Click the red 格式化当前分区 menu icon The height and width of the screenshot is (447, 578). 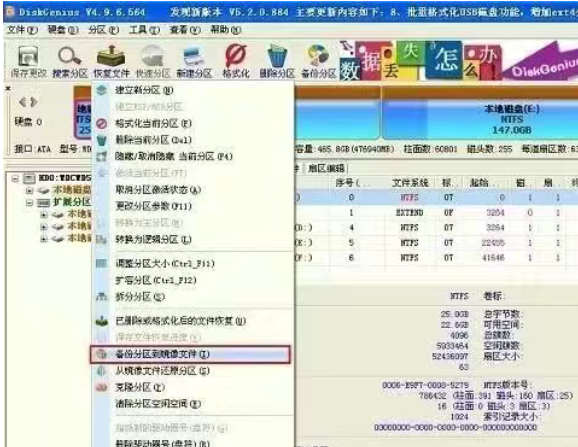point(101,123)
